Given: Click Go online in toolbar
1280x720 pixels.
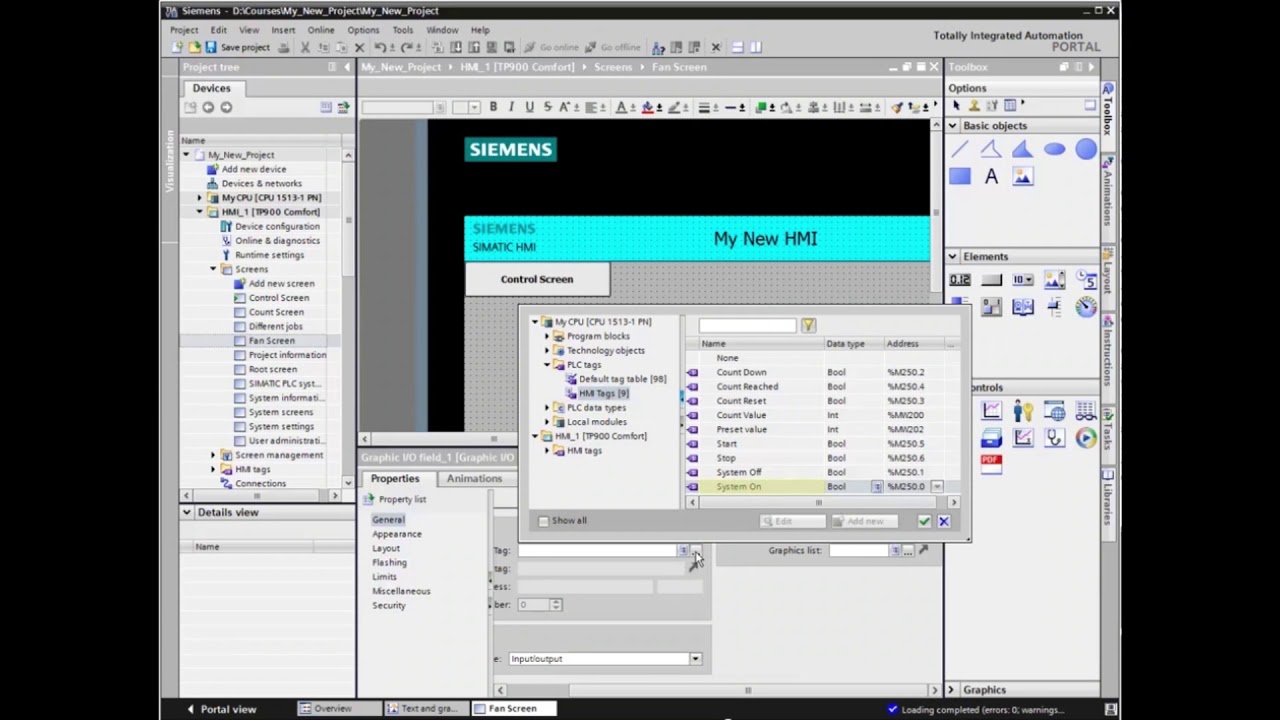Looking at the screenshot, I should click(x=549, y=47).
